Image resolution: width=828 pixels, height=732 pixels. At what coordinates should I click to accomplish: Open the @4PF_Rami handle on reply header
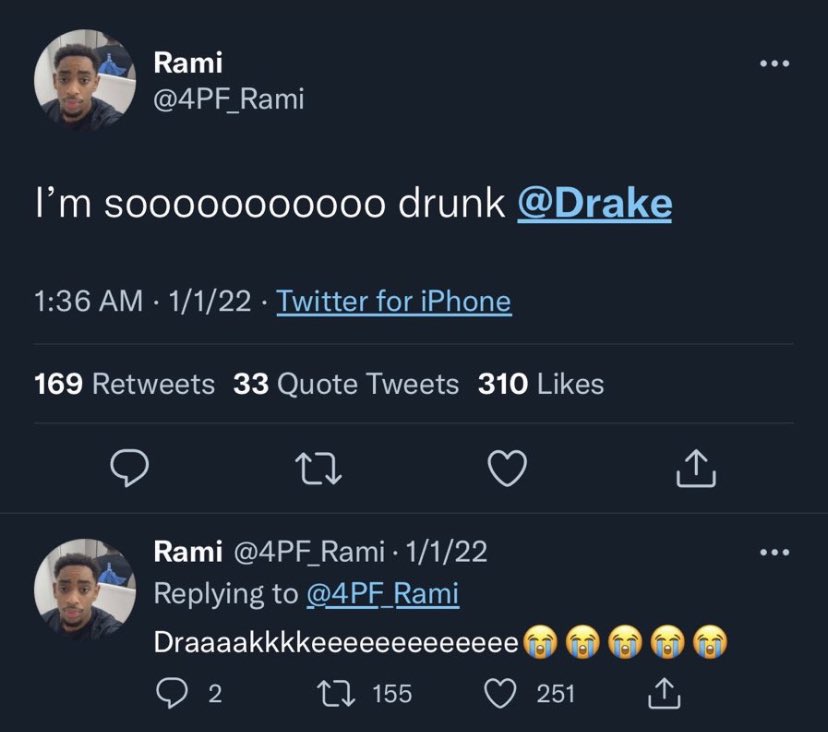[x=308, y=552]
